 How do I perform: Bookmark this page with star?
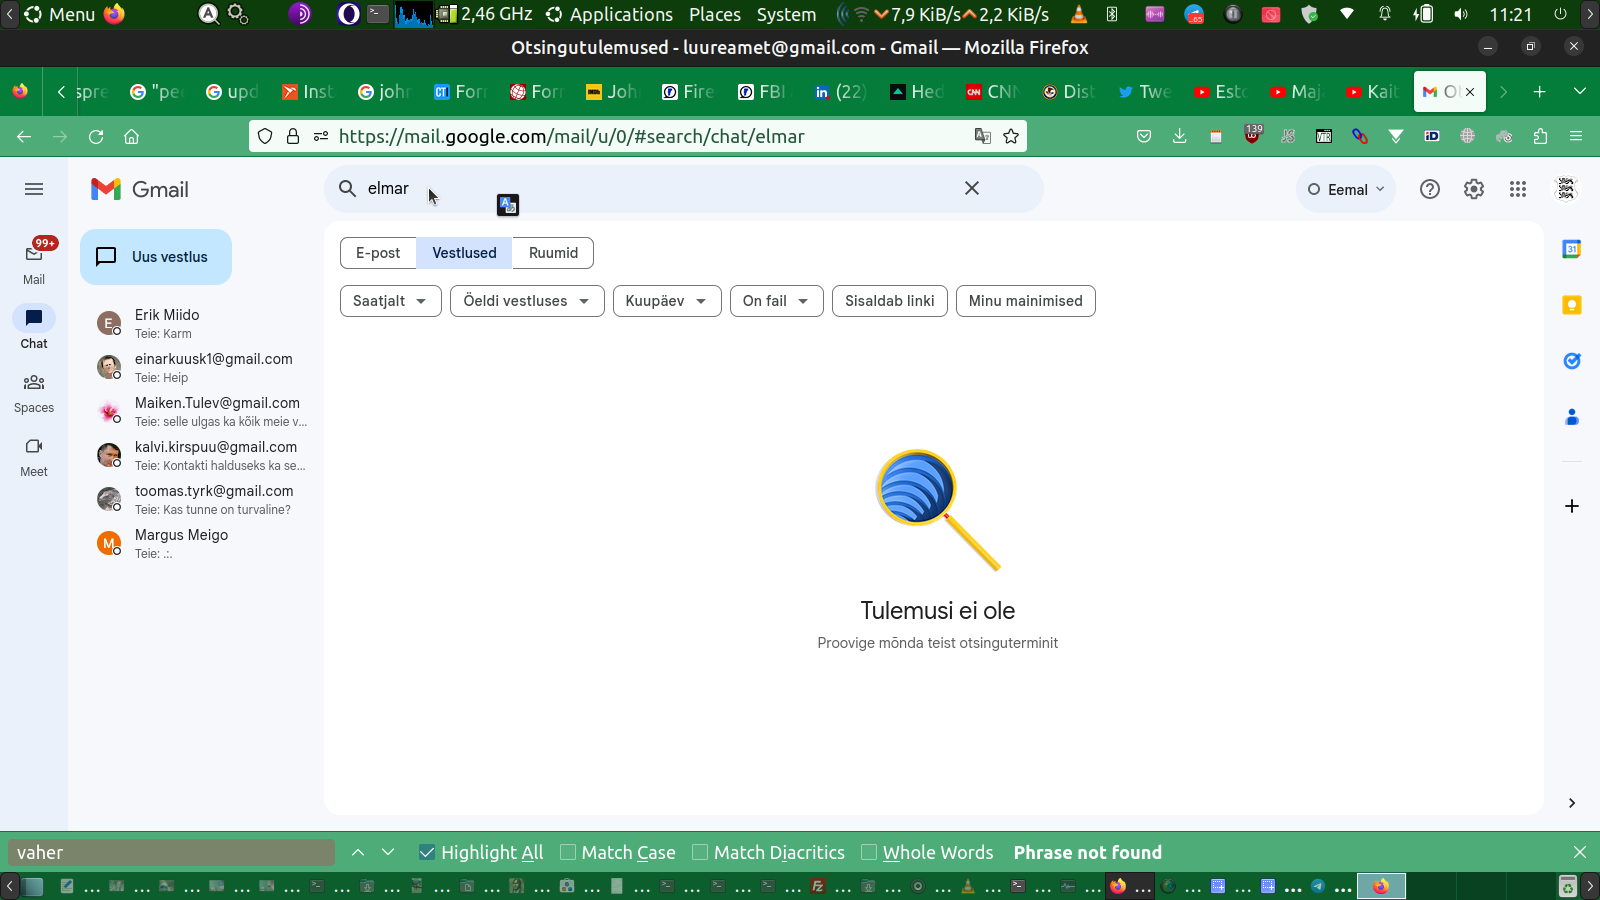pyautogui.click(x=1011, y=136)
